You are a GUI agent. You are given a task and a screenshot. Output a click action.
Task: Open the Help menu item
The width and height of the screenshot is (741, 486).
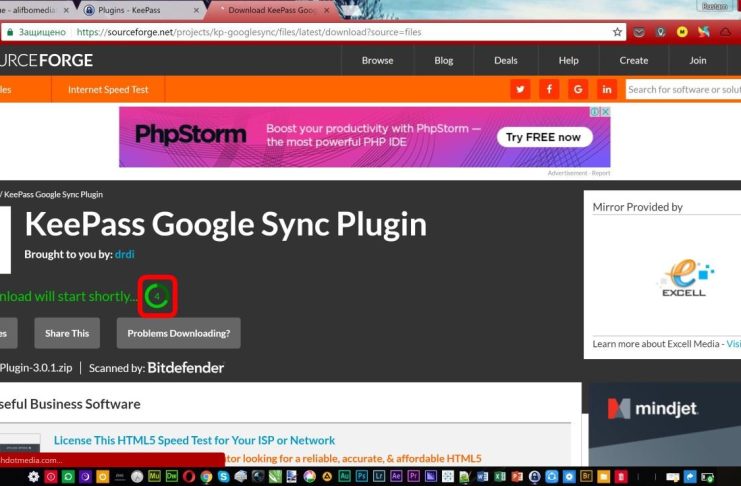click(x=569, y=61)
